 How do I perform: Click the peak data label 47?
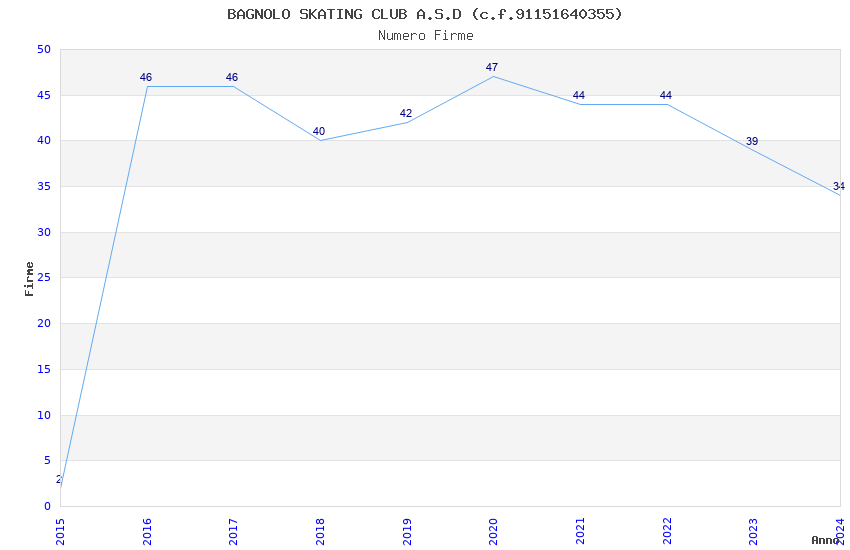492,67
